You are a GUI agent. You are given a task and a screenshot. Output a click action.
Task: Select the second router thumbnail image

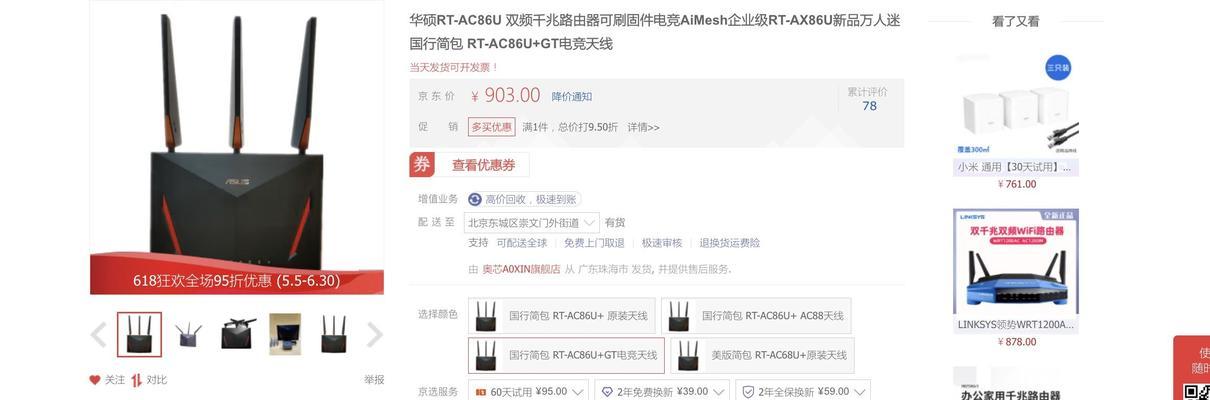[x=188, y=334]
